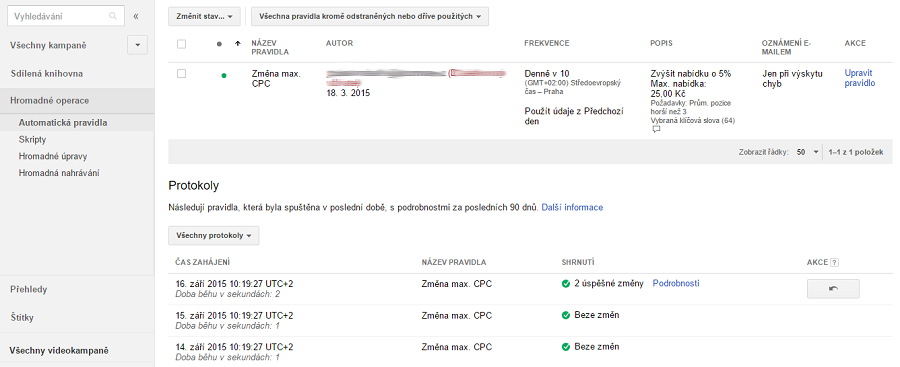
Task: Tick the select-all checkbox in the table header
Action: pos(181,44)
